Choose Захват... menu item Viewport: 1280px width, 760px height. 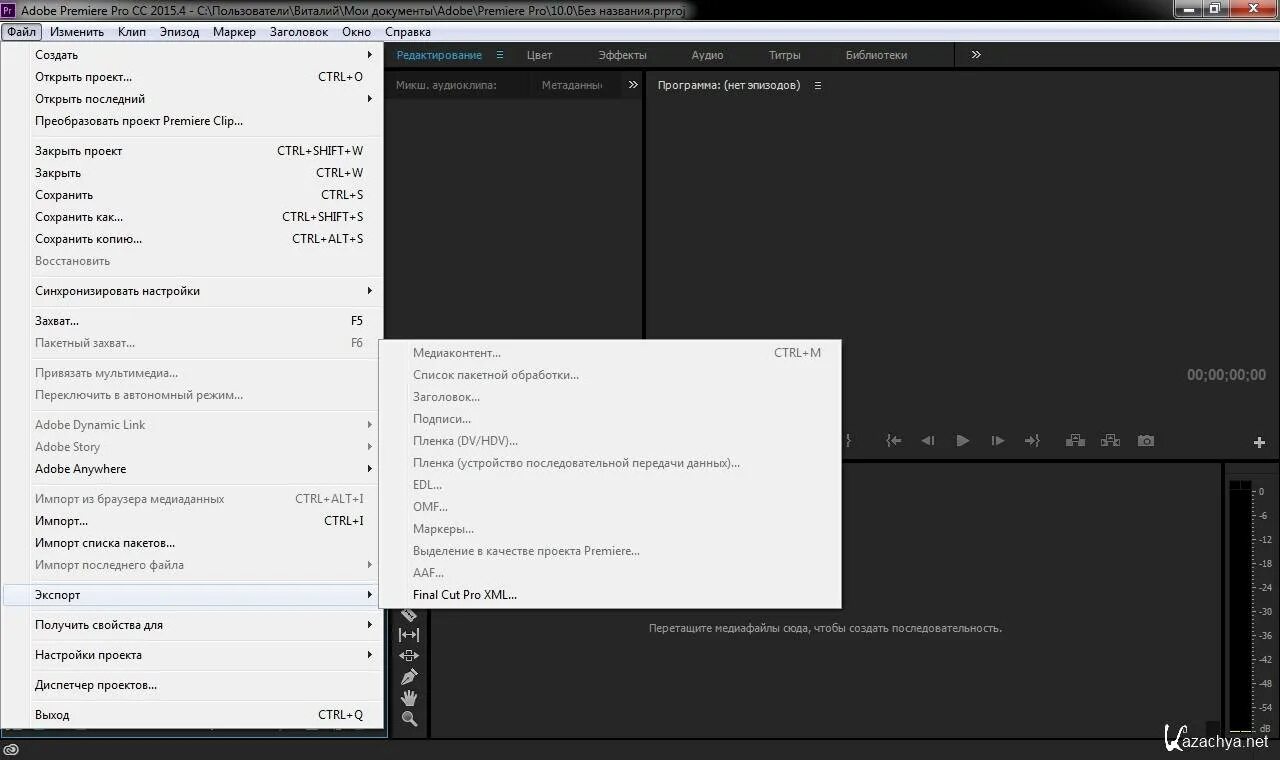click(x=192, y=321)
